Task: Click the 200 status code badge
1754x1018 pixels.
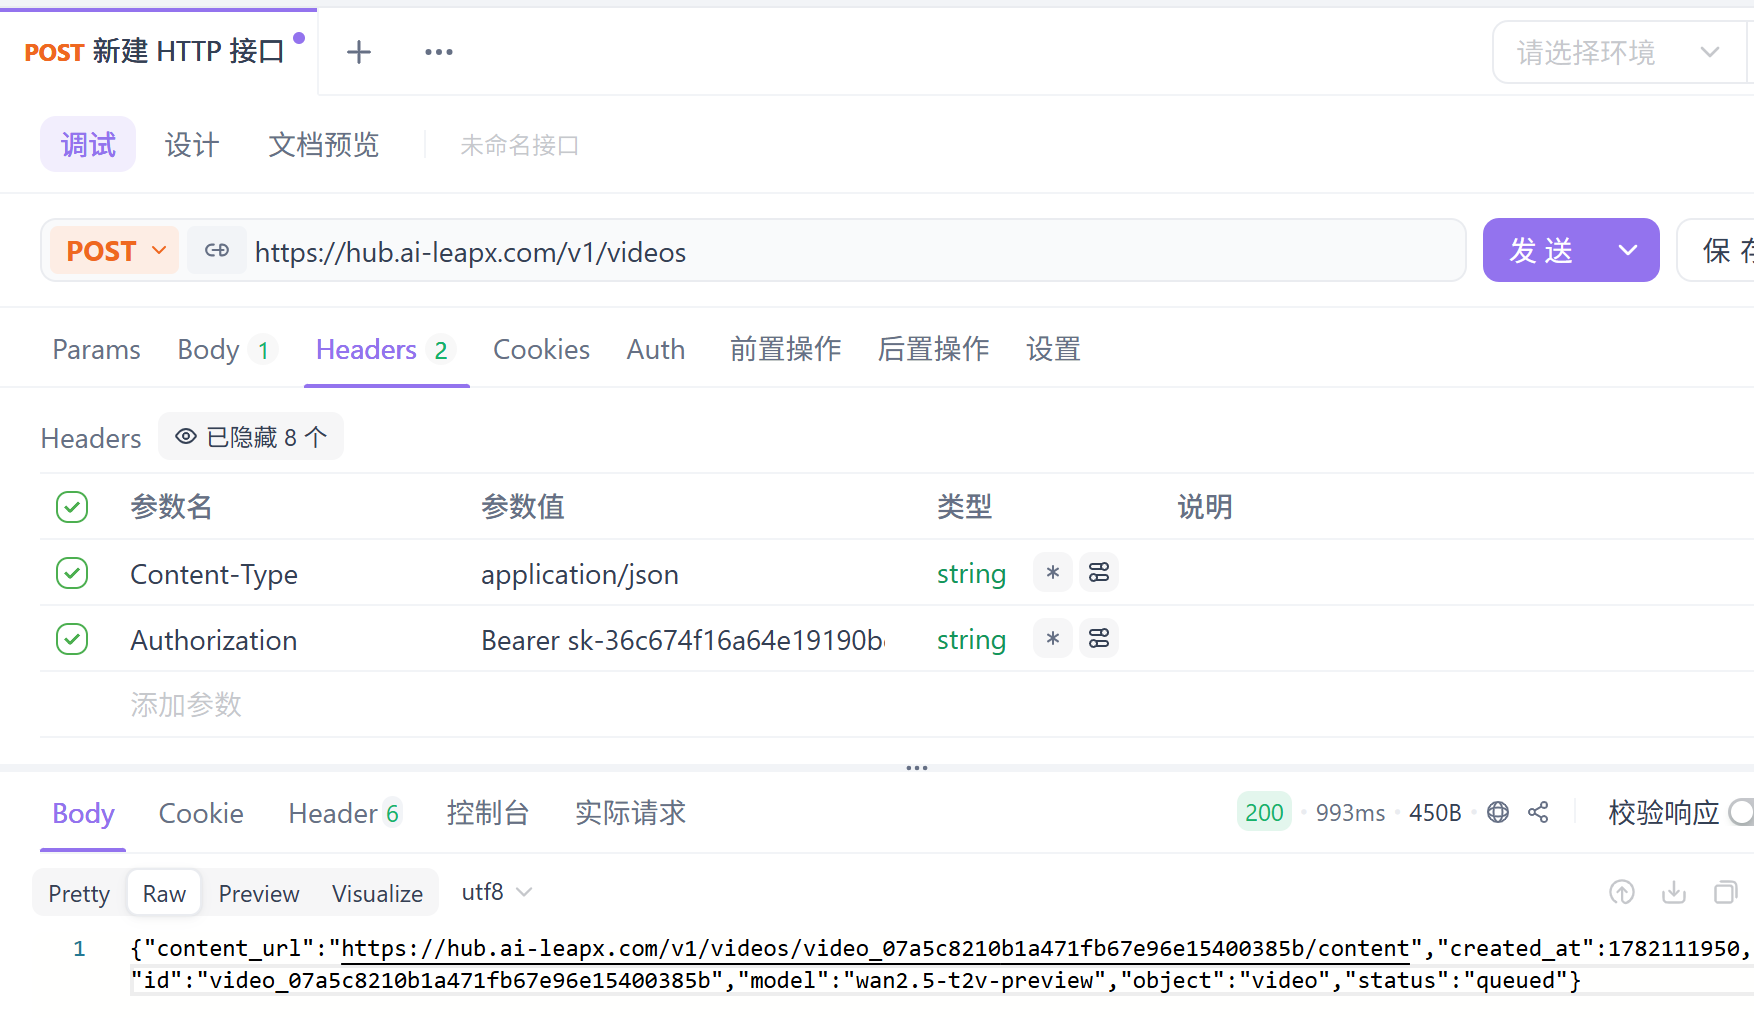Action: pos(1264,812)
